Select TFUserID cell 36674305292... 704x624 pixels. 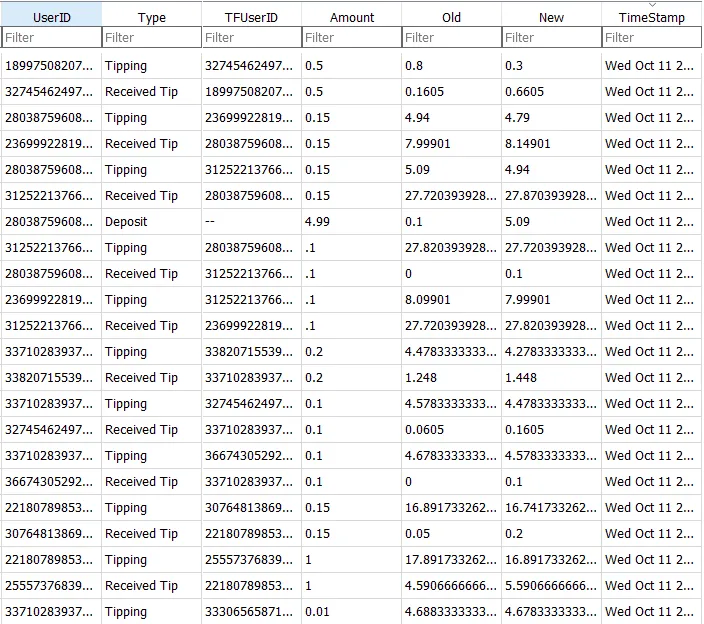click(251, 456)
